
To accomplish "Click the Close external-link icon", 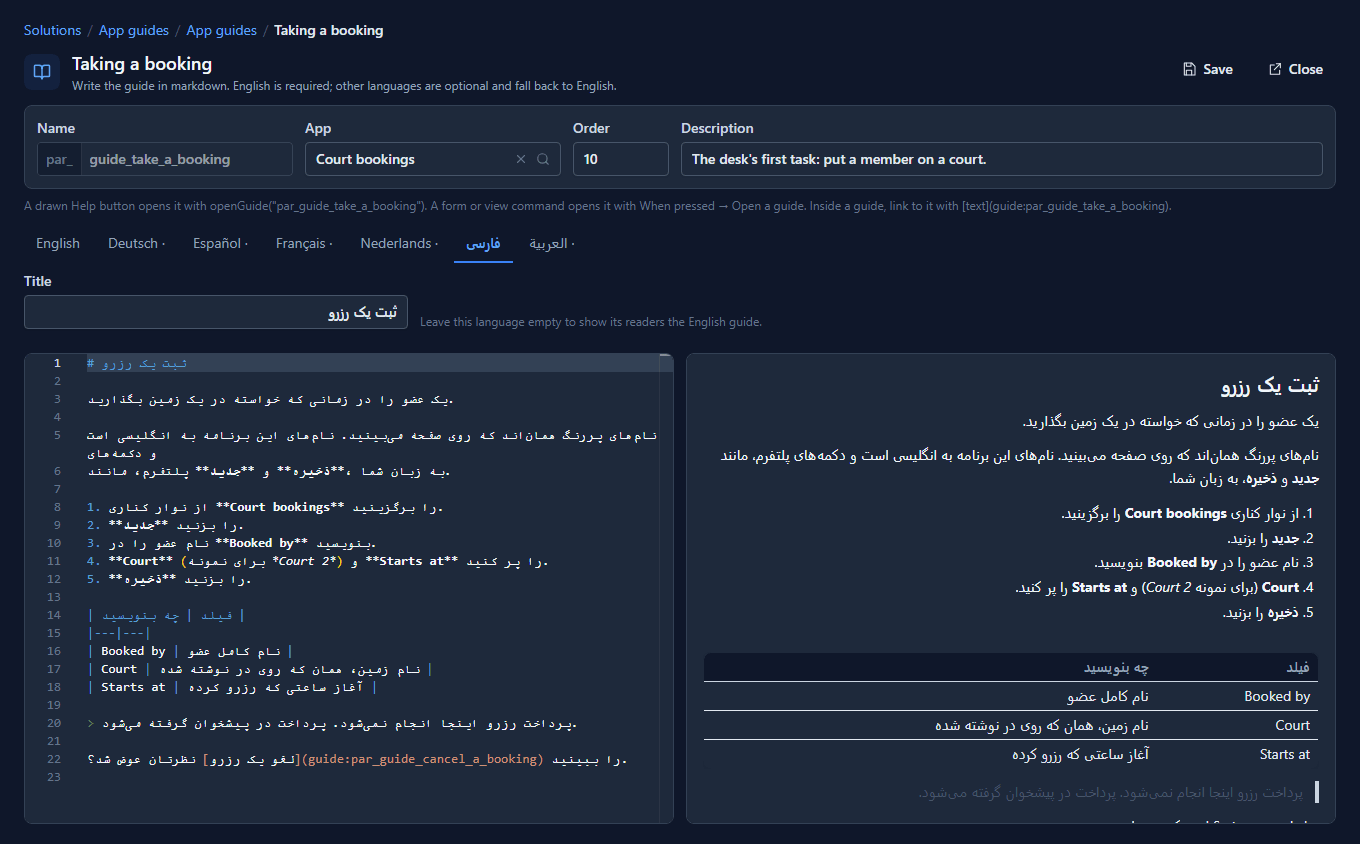I will tap(1275, 69).
